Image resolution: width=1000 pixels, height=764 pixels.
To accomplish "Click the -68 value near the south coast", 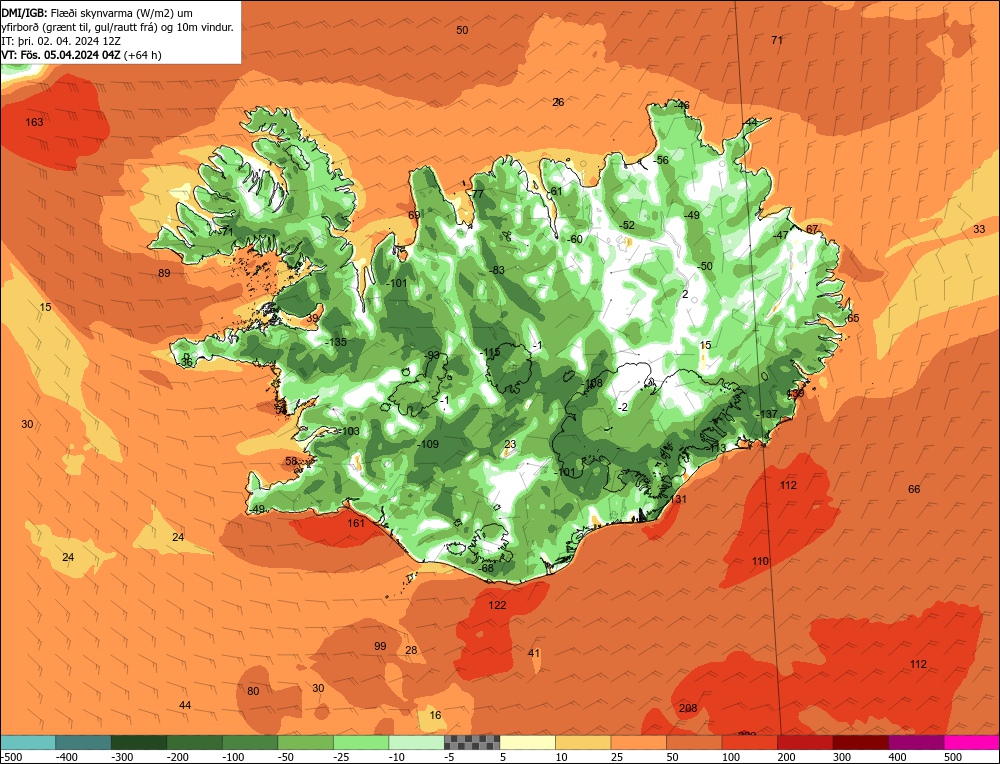I will point(486,568).
